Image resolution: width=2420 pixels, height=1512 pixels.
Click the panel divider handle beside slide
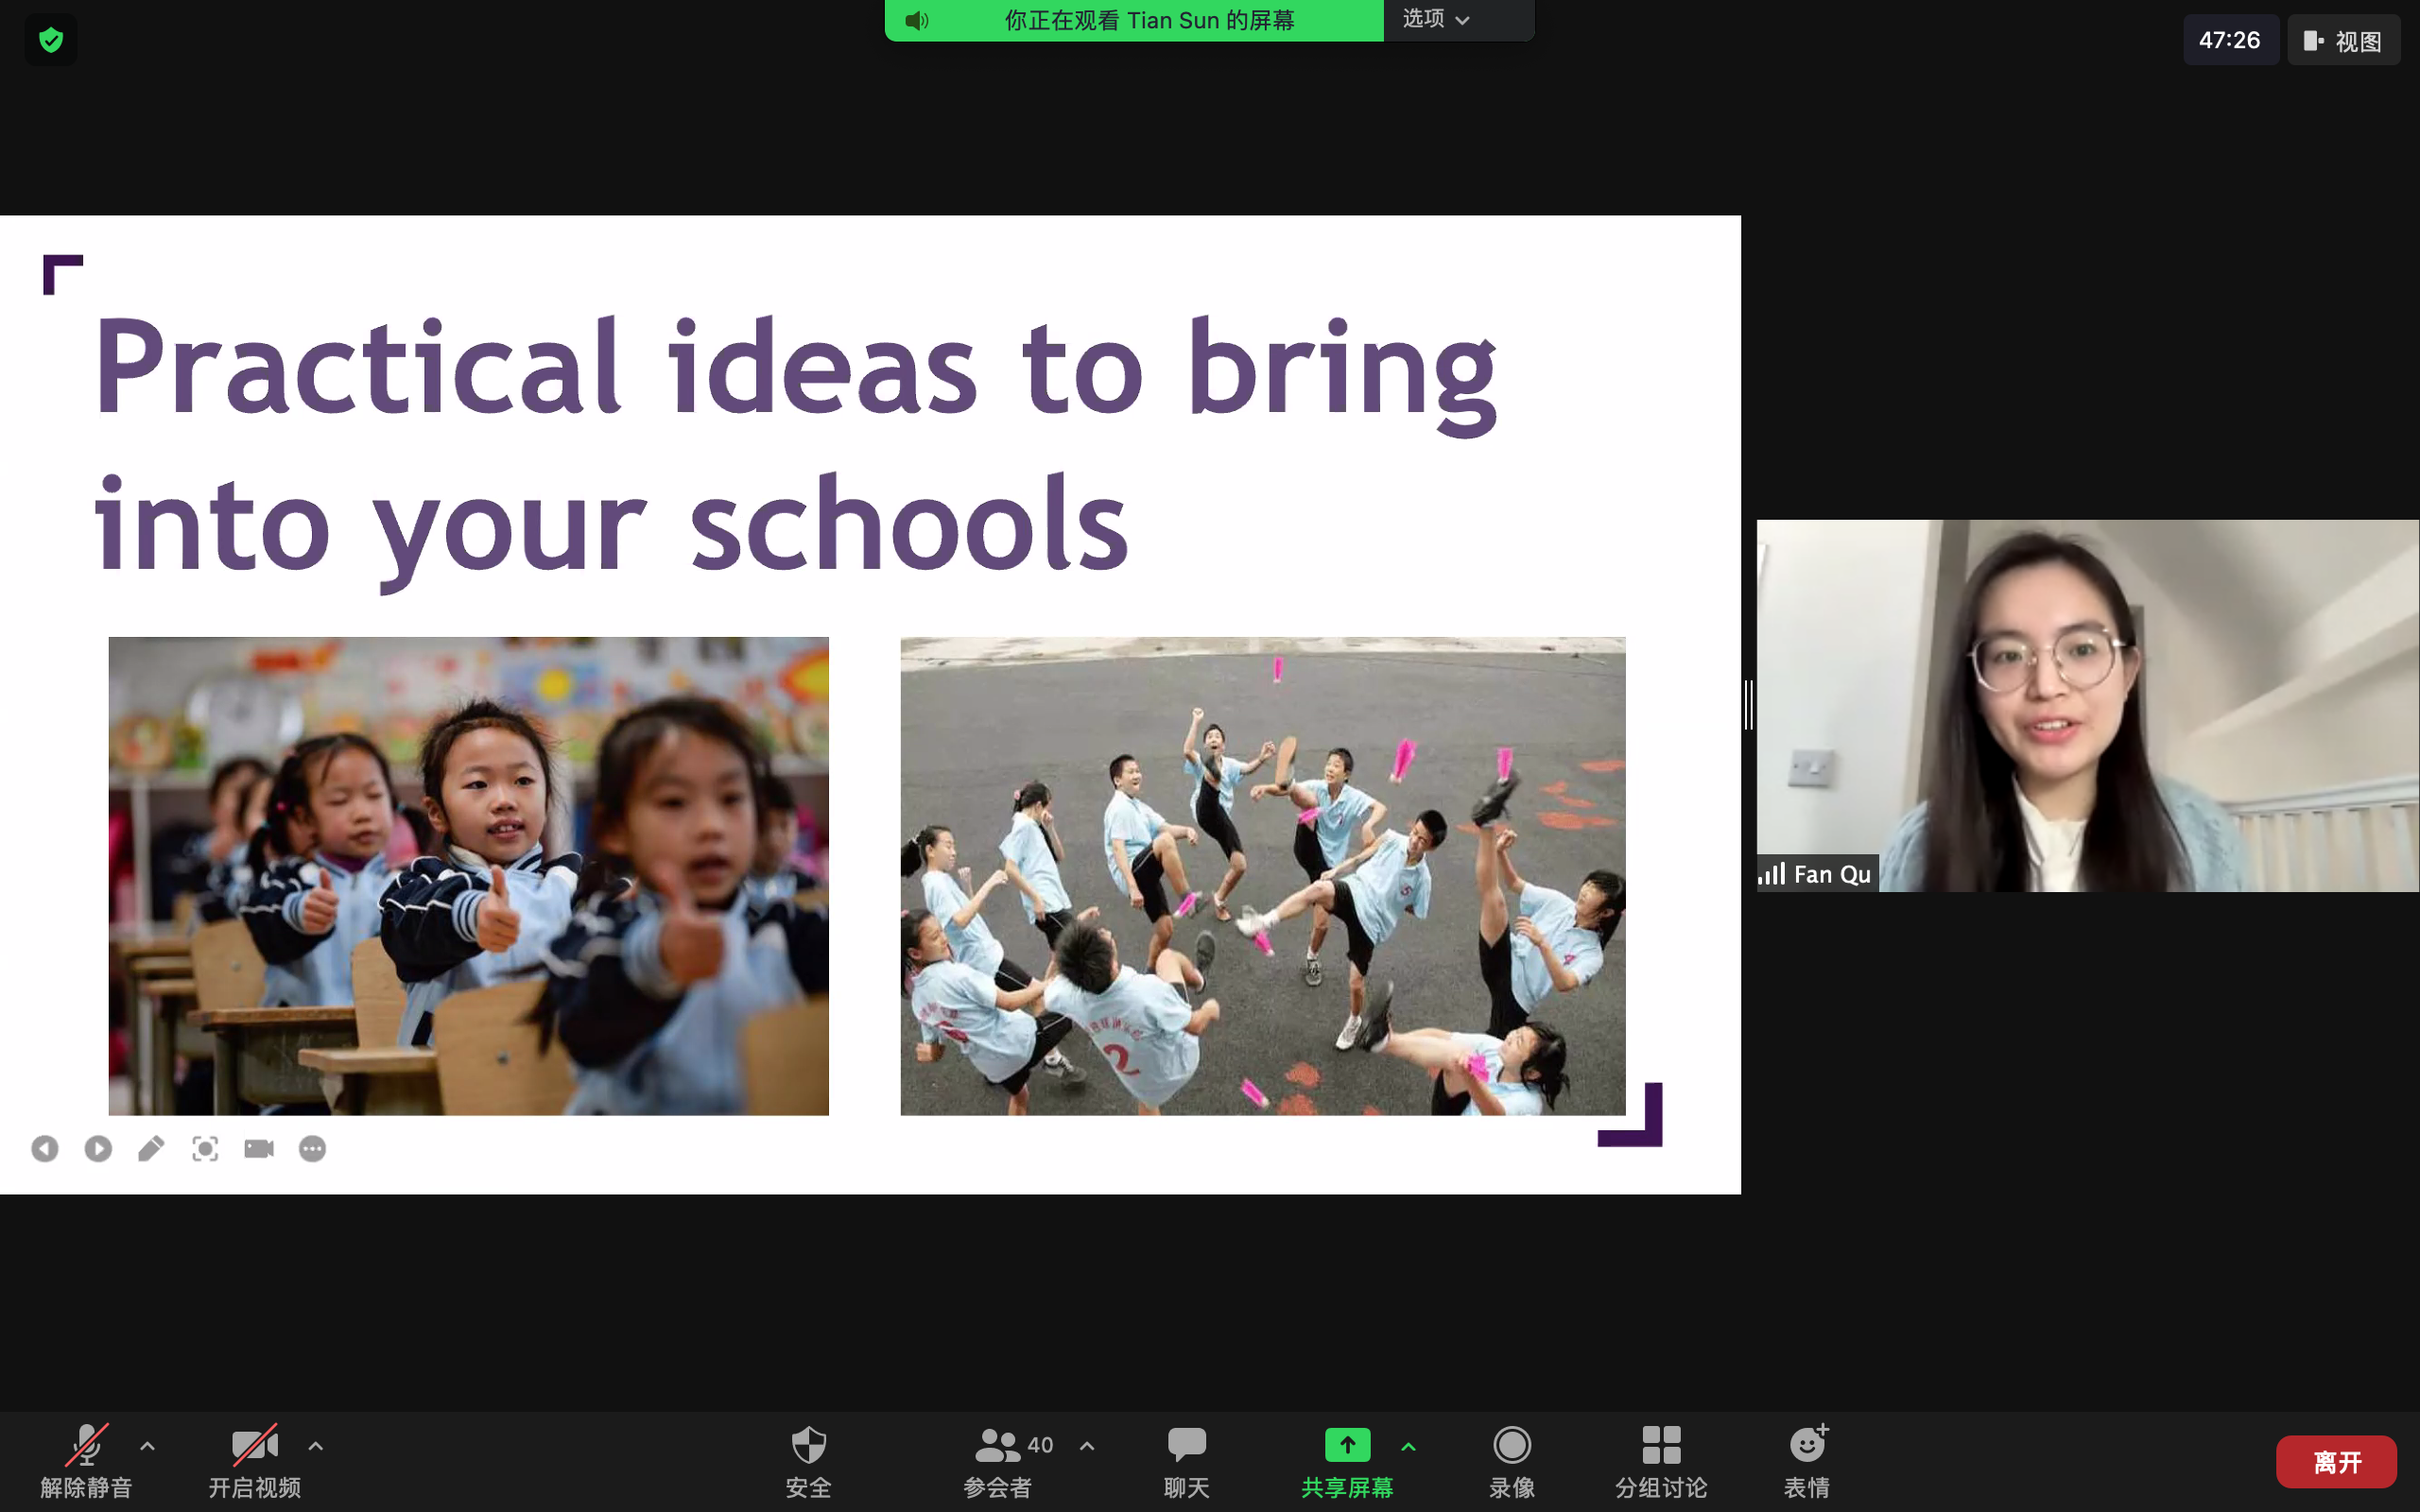coord(1749,704)
